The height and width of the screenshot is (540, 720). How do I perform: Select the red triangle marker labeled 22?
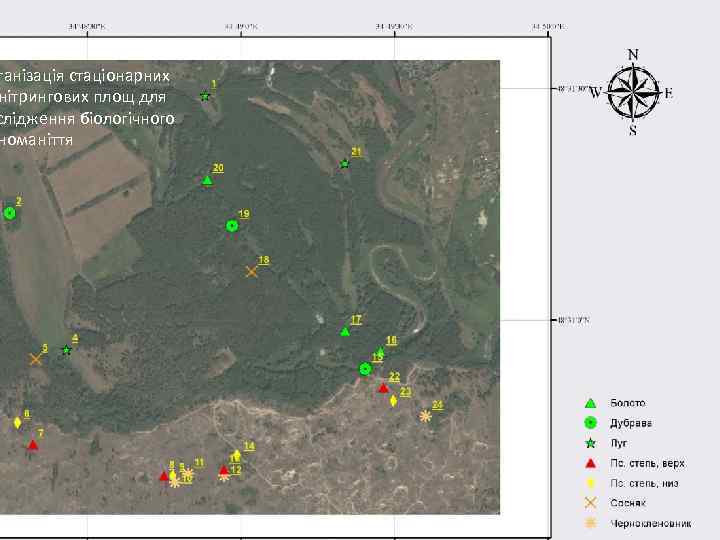pos(383,388)
